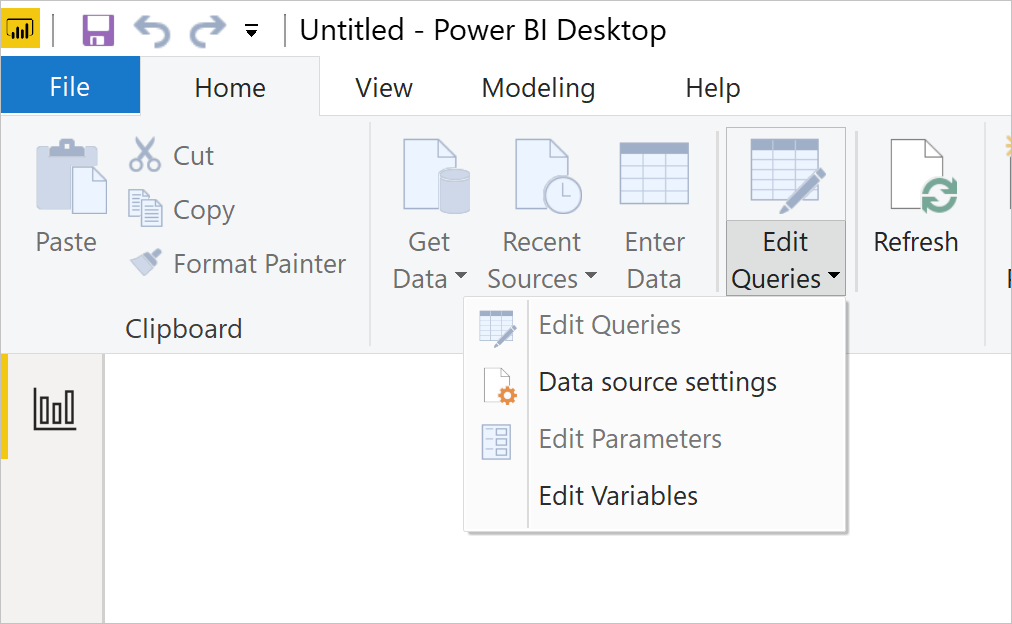Click the Edit Queries table-pencil ribbon icon
1012x624 pixels.
coord(787,176)
